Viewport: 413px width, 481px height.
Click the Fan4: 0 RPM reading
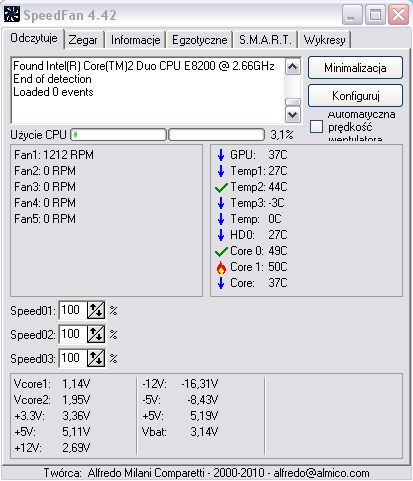[x=45, y=203]
